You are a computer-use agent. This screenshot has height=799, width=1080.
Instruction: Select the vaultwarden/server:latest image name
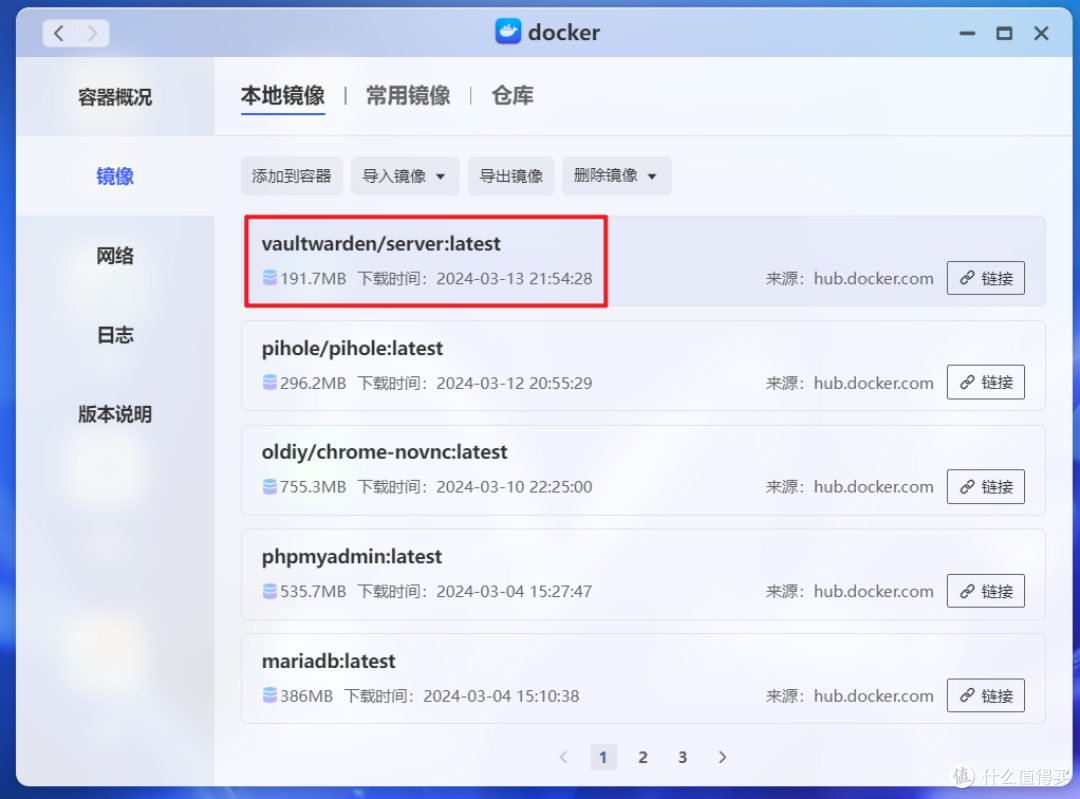[381, 244]
